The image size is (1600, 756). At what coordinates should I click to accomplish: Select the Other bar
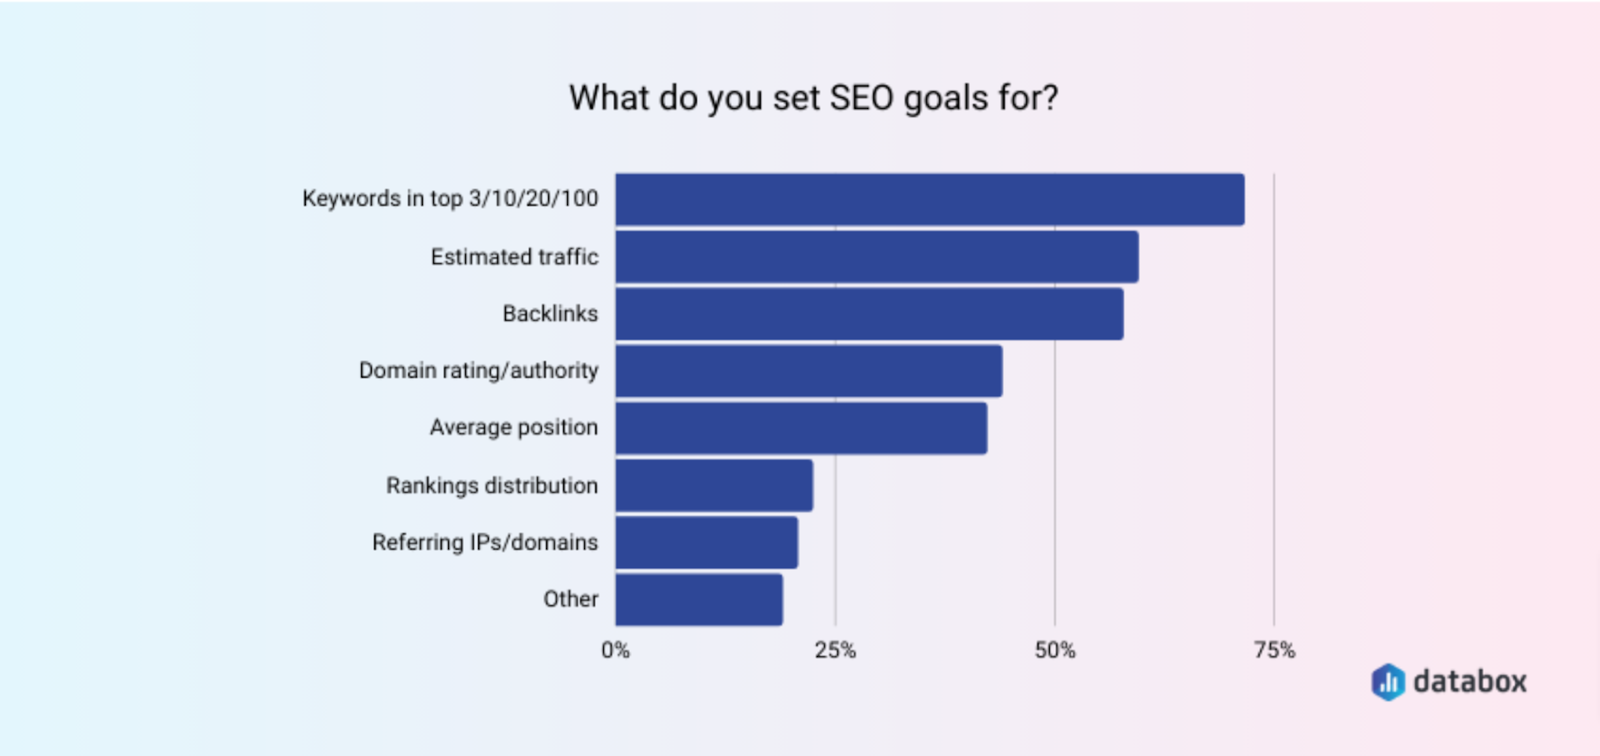point(700,599)
